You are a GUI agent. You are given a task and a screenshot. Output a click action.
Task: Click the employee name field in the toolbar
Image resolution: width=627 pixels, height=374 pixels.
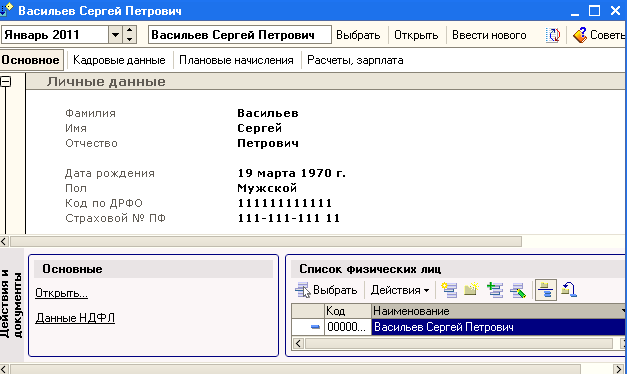240,35
